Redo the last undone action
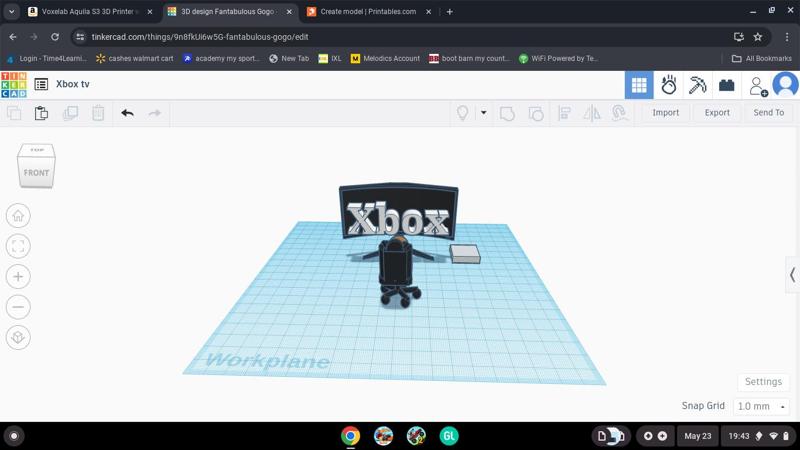This screenshot has width=800, height=450. 155,113
